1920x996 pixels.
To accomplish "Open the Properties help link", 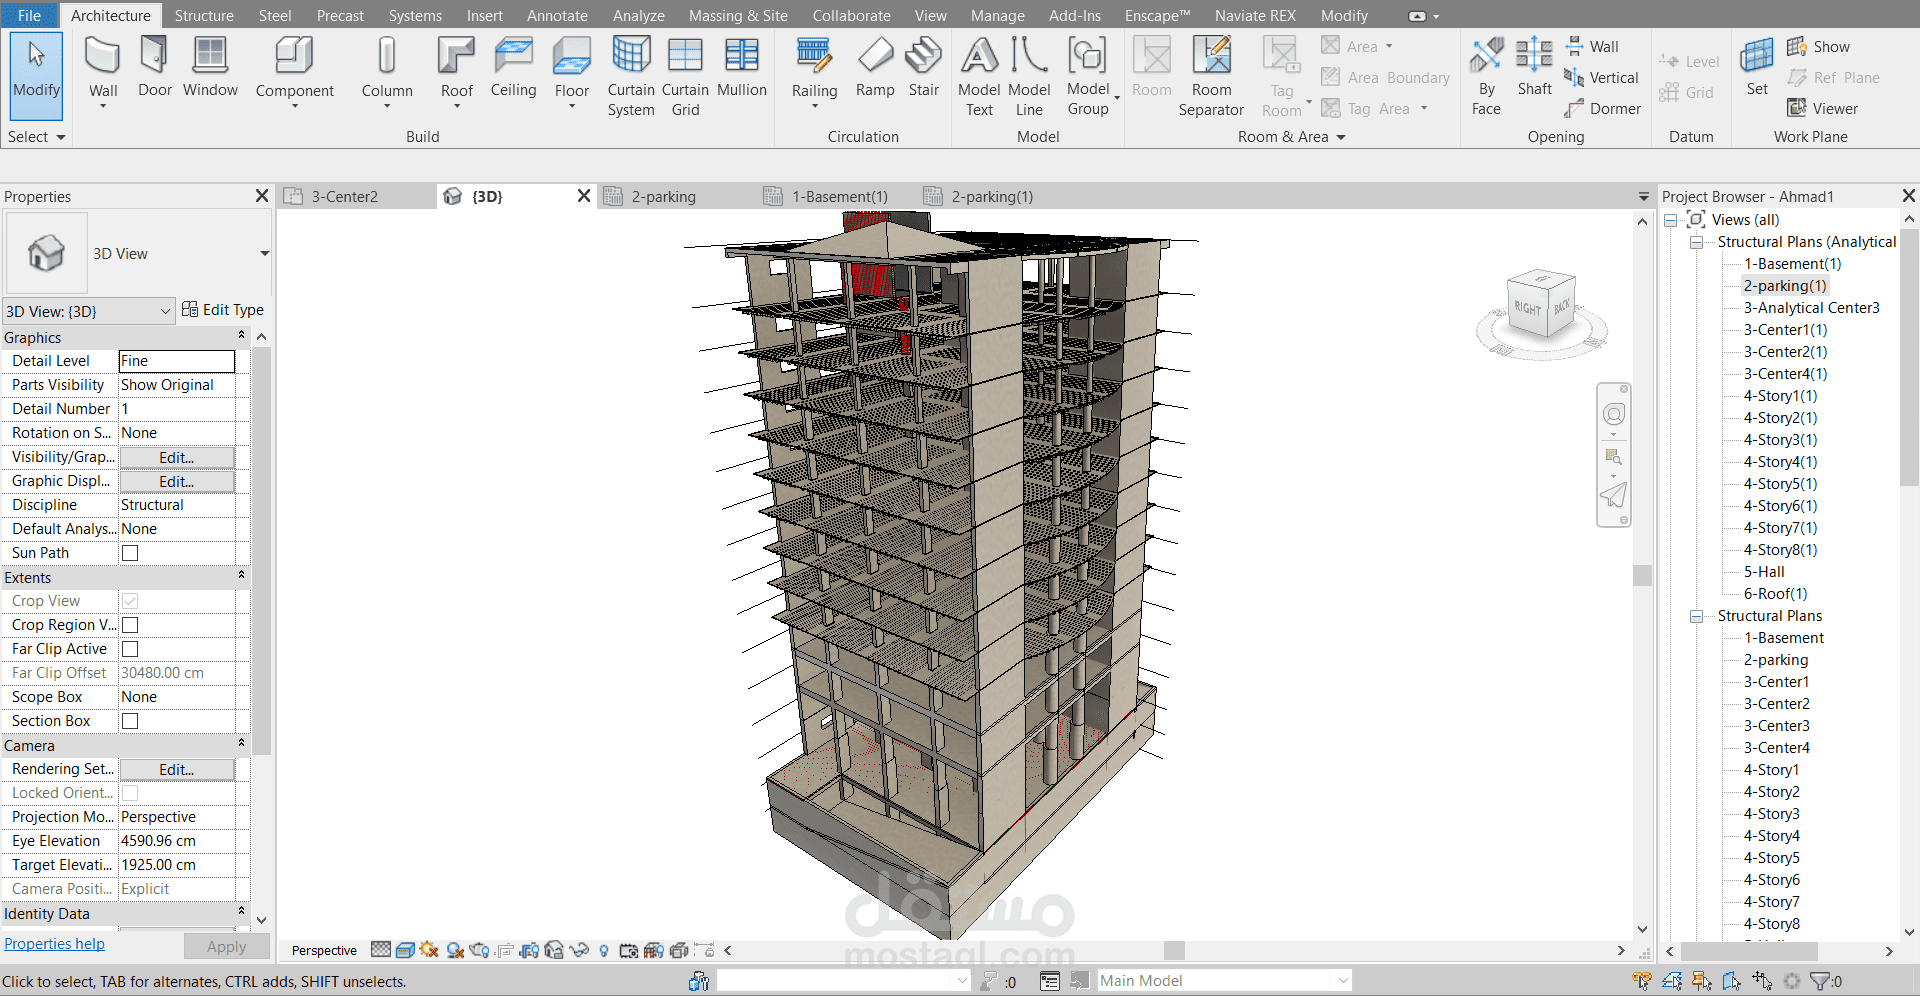I will pos(54,943).
